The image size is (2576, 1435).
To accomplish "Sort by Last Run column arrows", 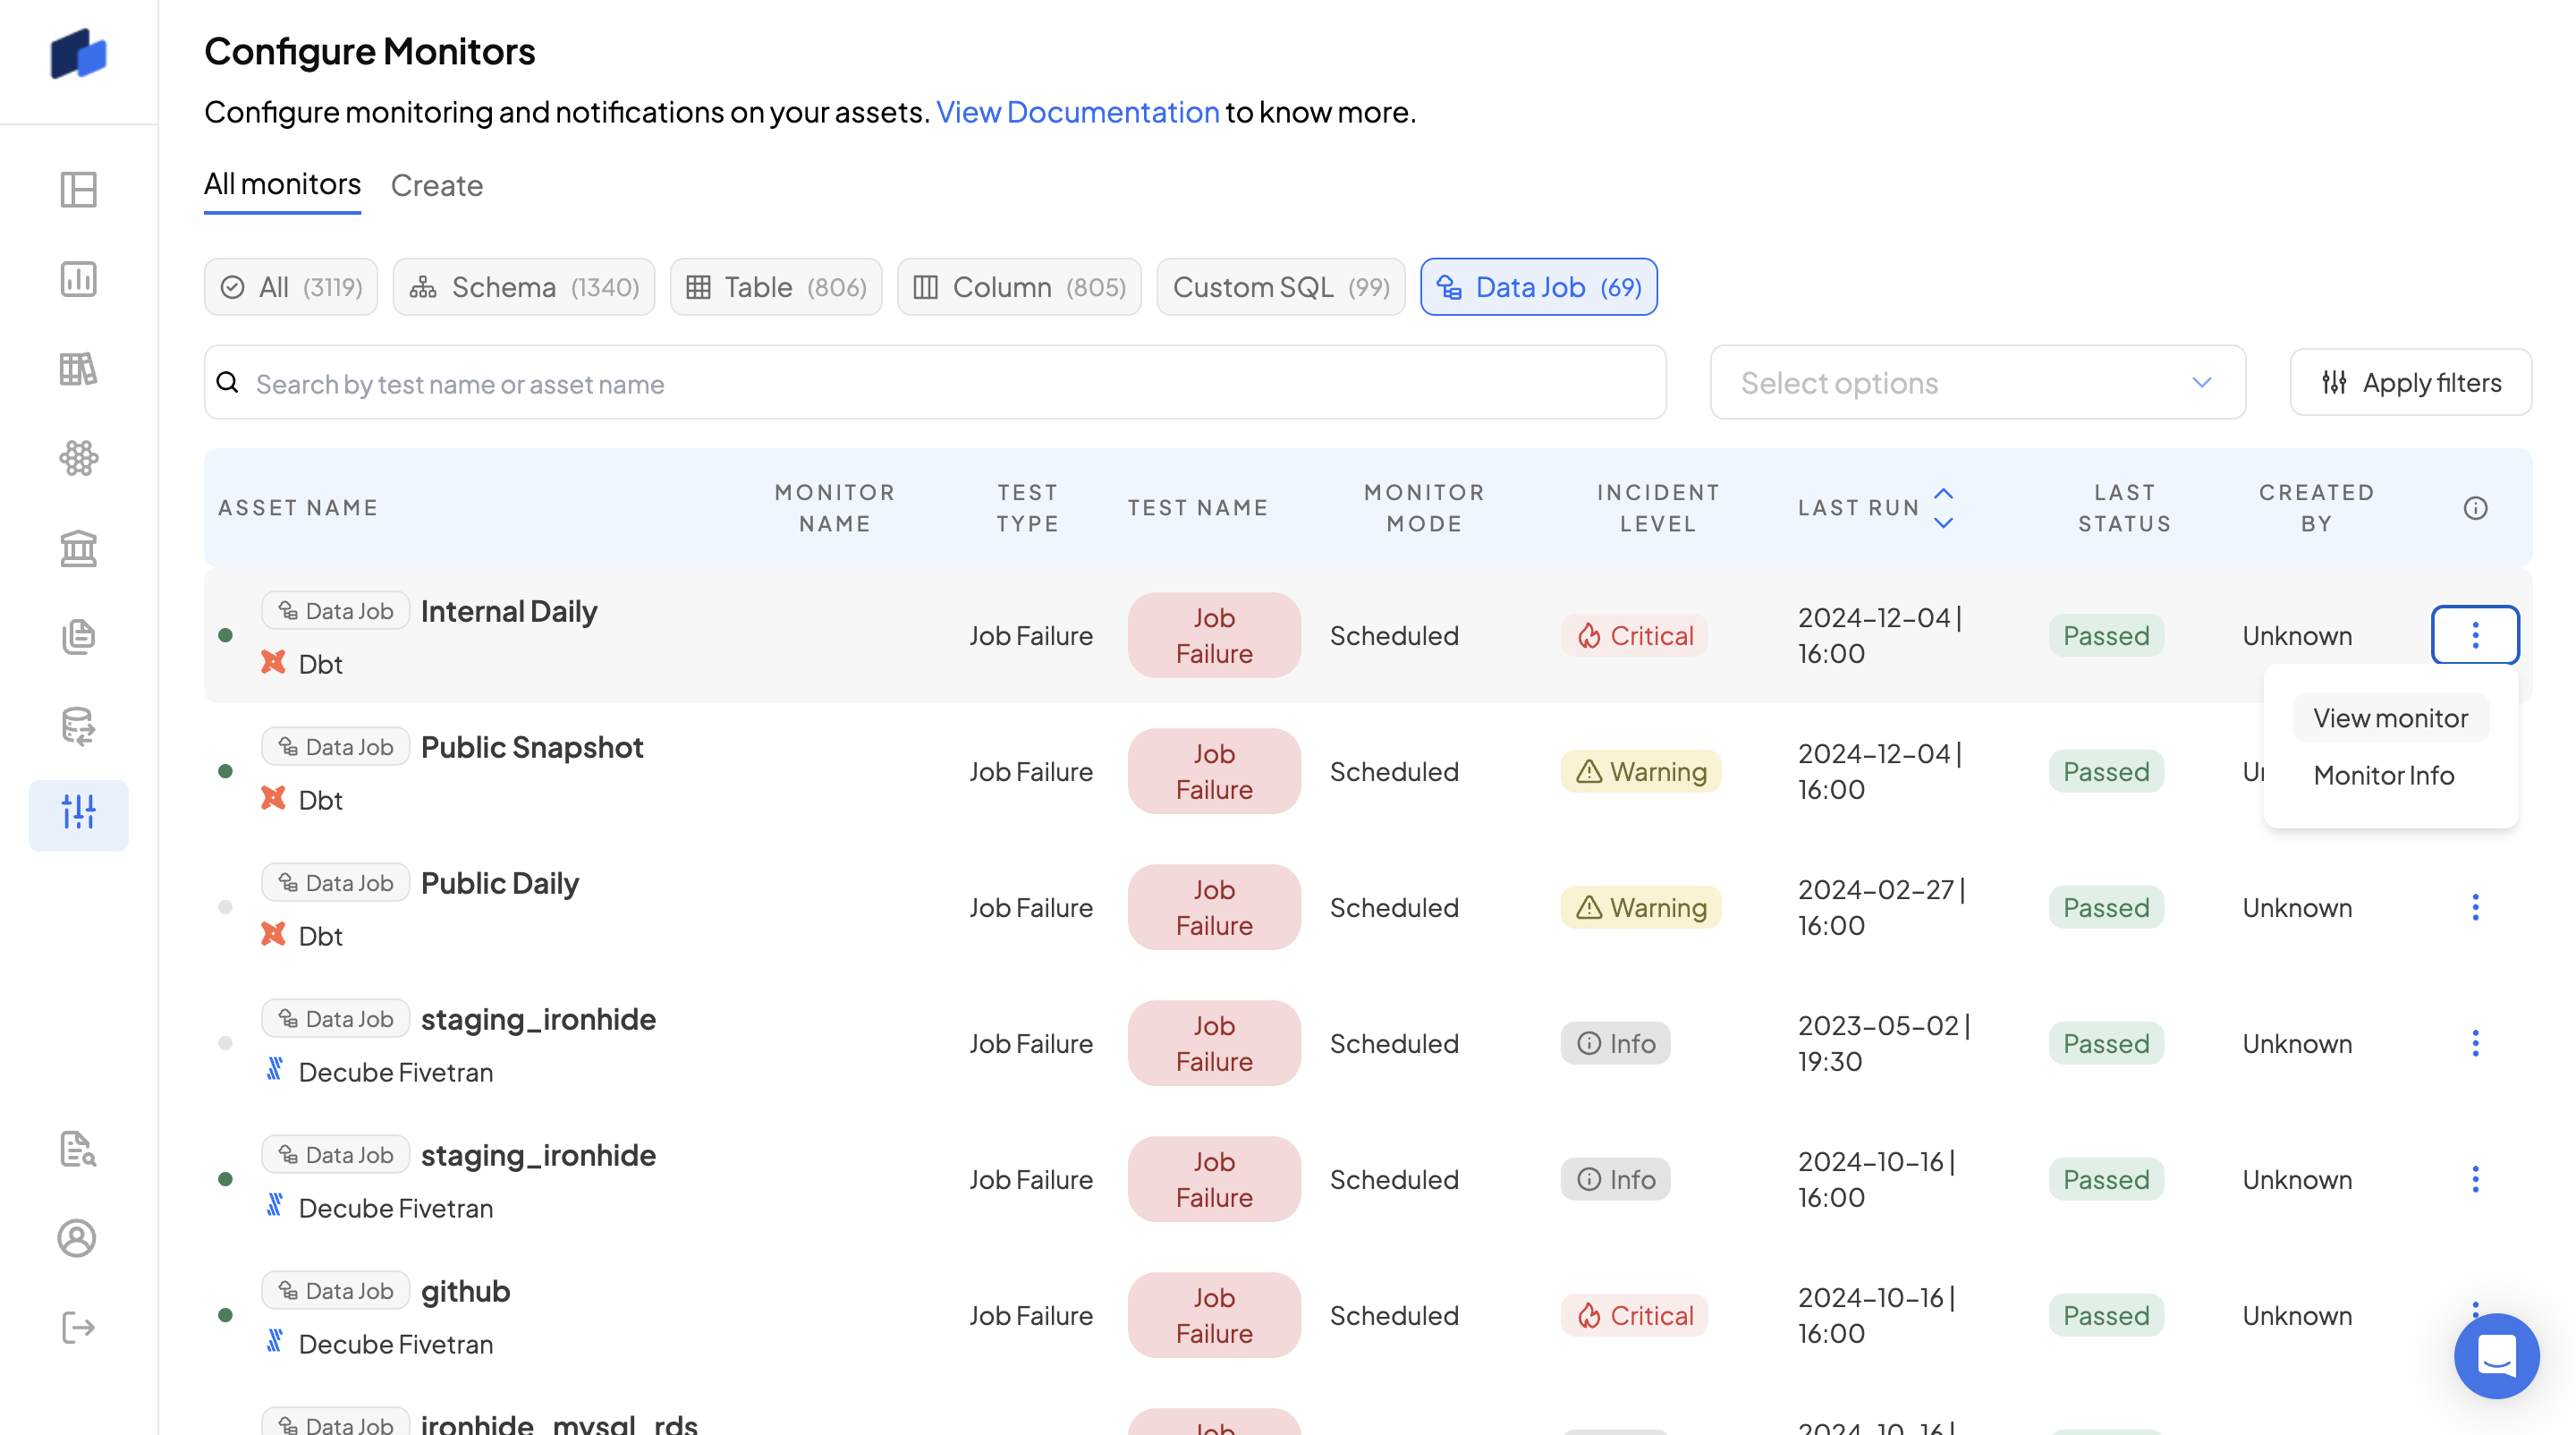I will [x=1943, y=508].
